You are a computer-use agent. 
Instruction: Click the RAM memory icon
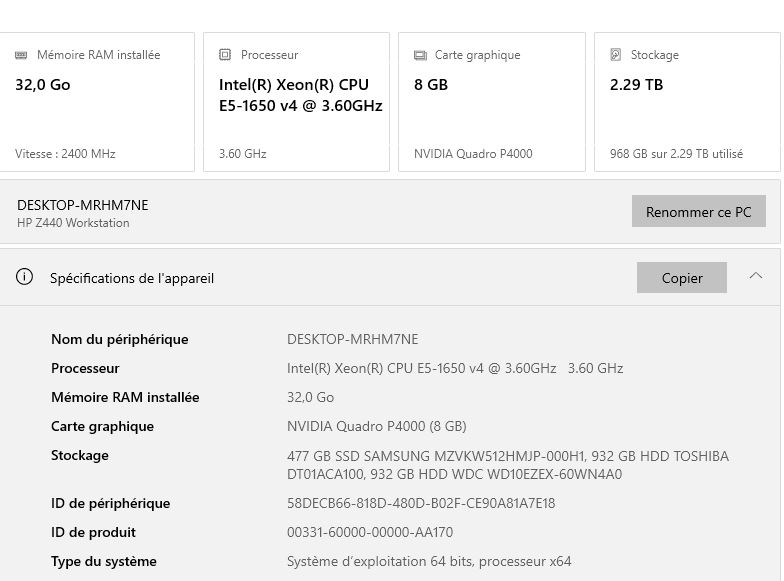tap(22, 55)
